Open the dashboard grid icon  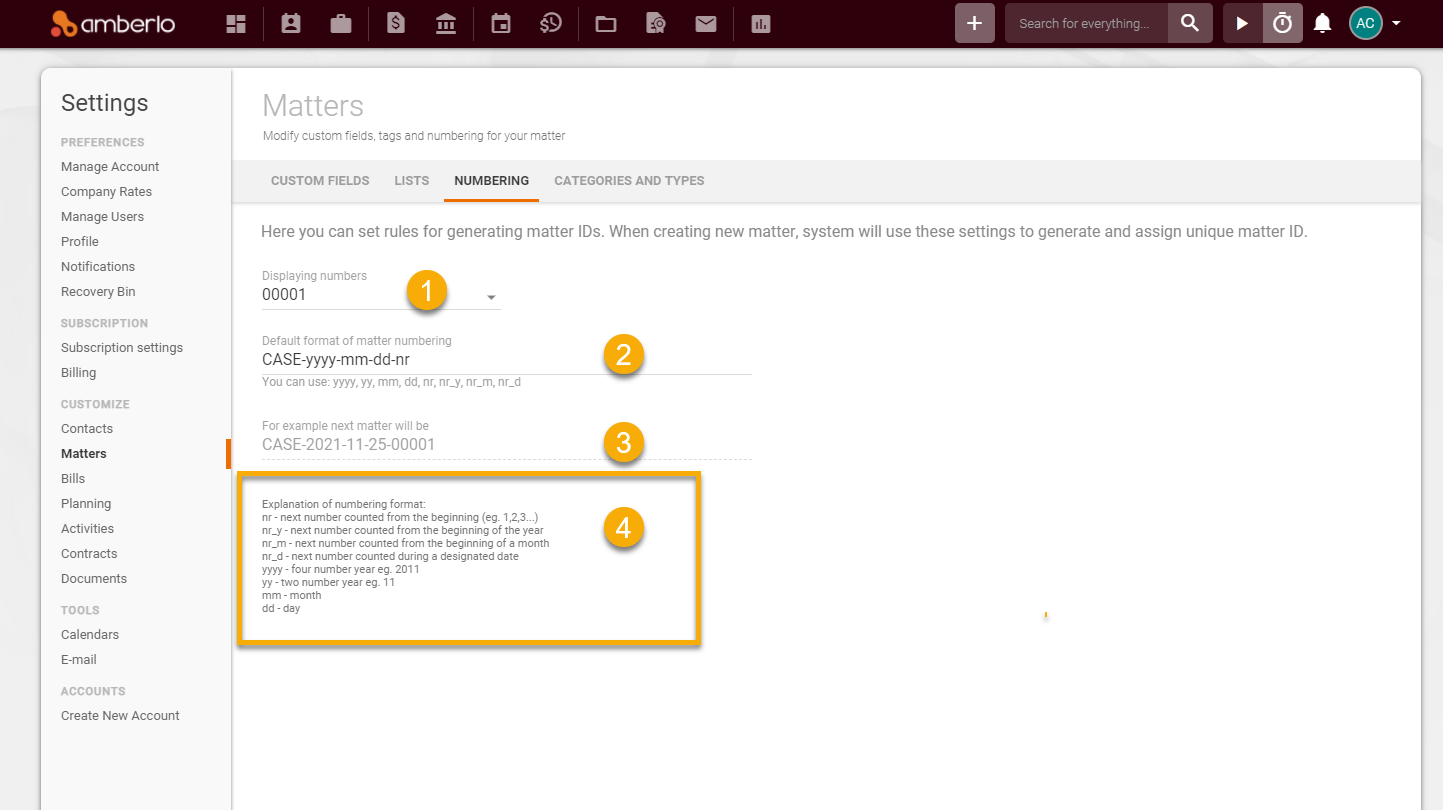click(236, 23)
